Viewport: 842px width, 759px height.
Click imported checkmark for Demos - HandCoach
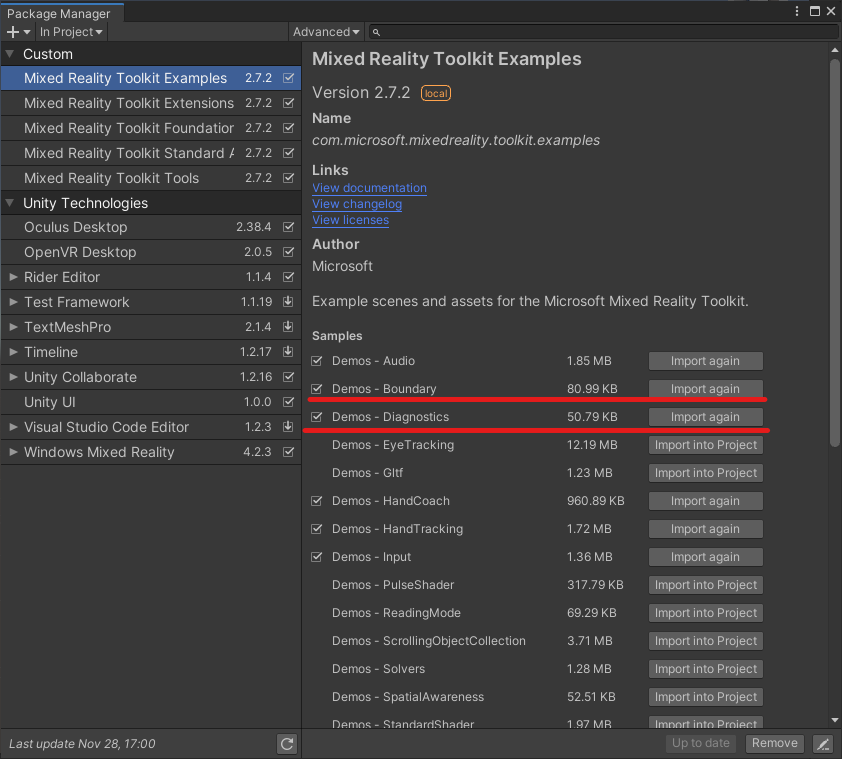317,501
